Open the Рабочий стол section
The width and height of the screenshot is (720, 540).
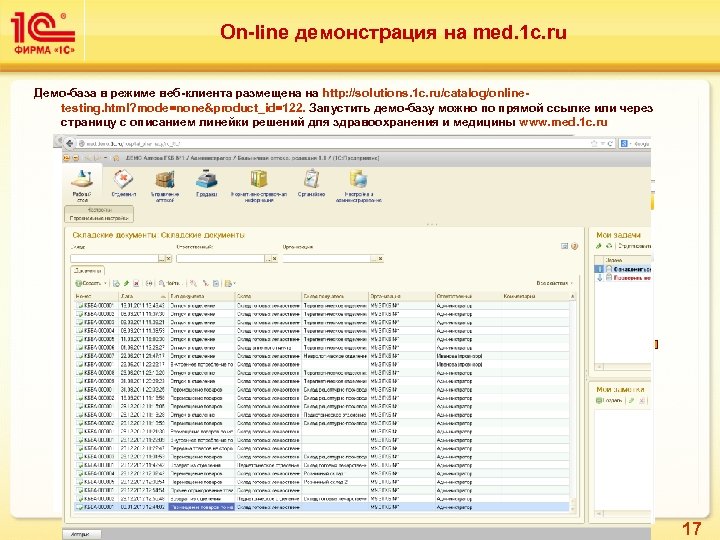(82, 186)
